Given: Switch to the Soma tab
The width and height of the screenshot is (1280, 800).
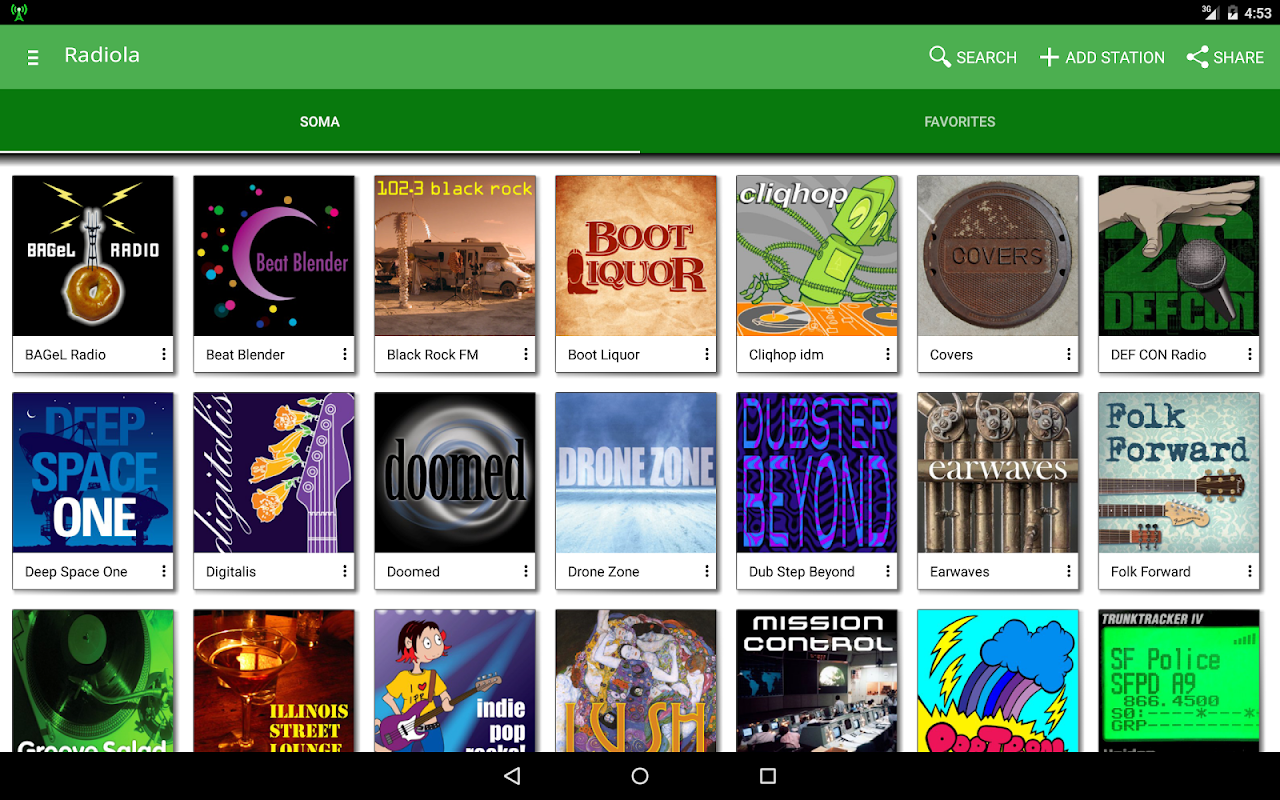Looking at the screenshot, I should [320, 122].
